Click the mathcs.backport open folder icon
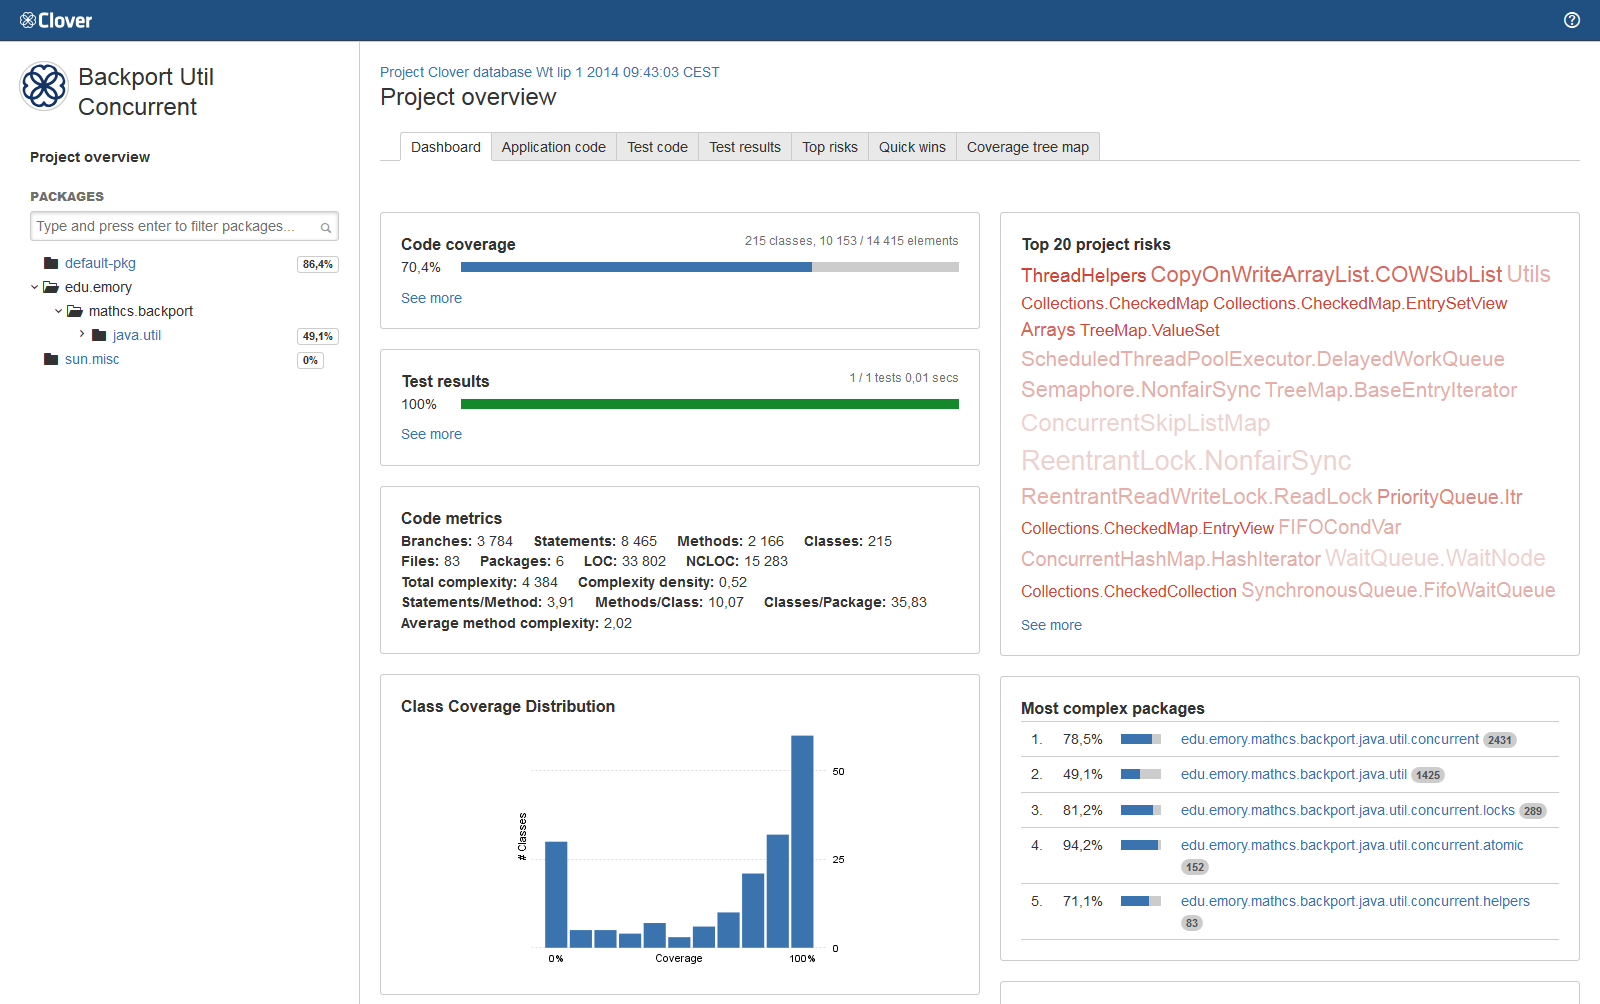Screen dimensions: 1600x1004 [x=75, y=311]
